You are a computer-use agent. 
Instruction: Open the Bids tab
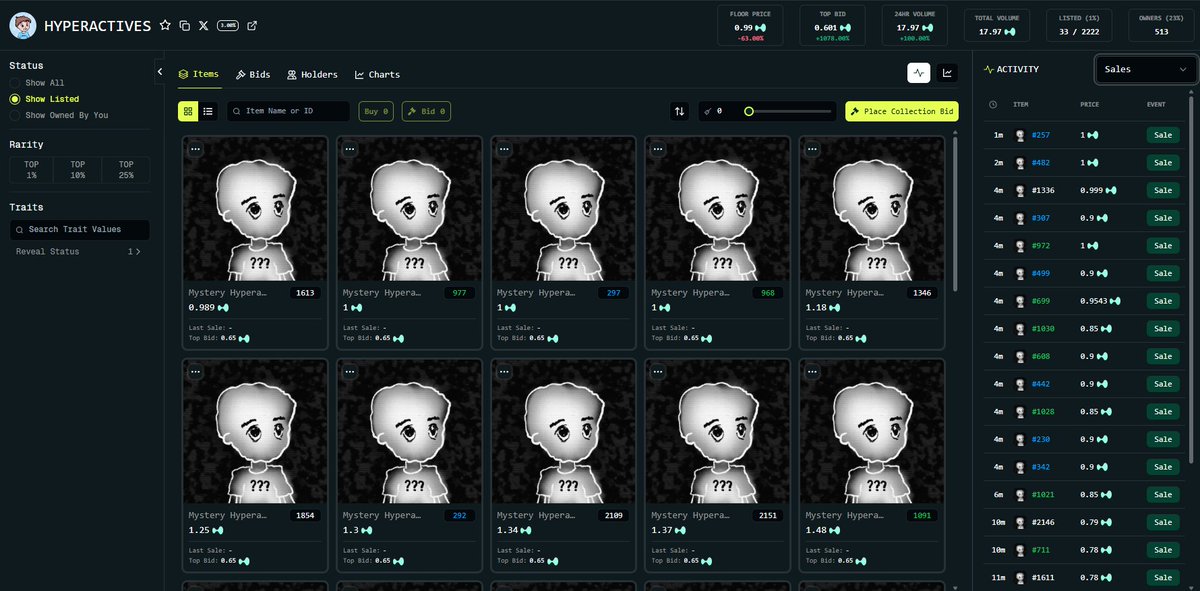(253, 75)
